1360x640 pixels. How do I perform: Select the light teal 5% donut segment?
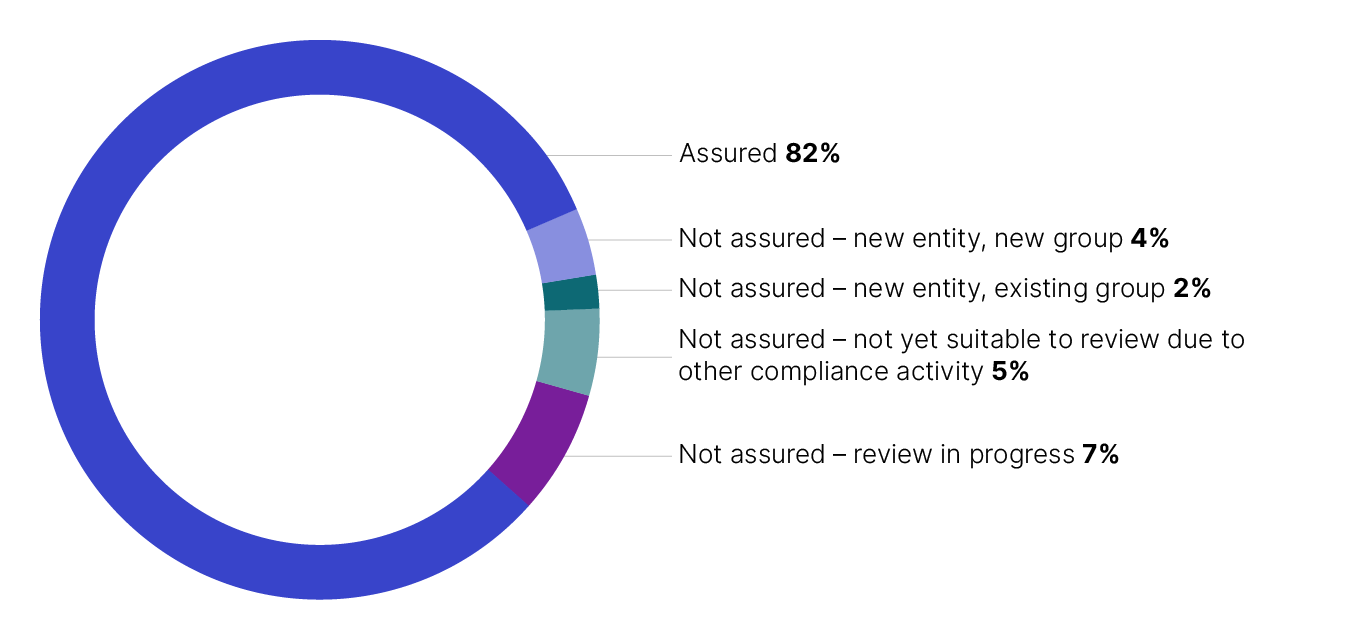[568, 350]
